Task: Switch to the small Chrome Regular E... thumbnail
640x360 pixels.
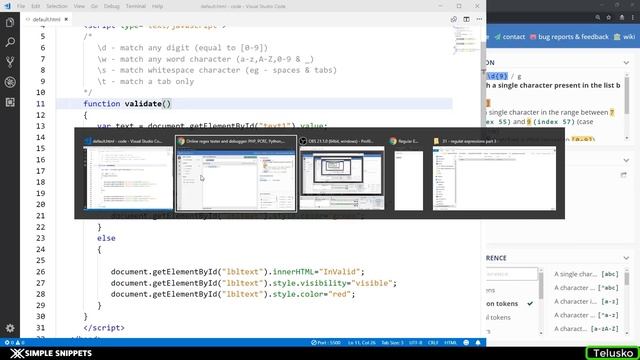Action: pos(409,173)
